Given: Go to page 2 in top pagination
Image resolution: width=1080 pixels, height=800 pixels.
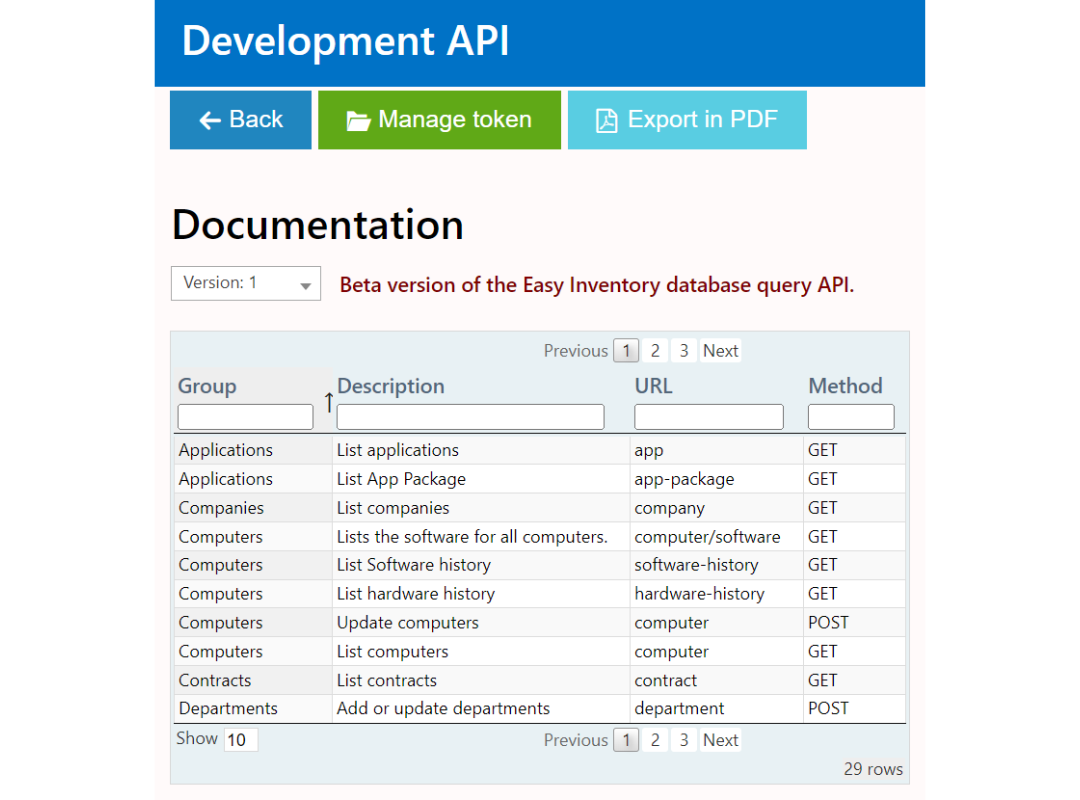Looking at the screenshot, I should click(655, 351).
